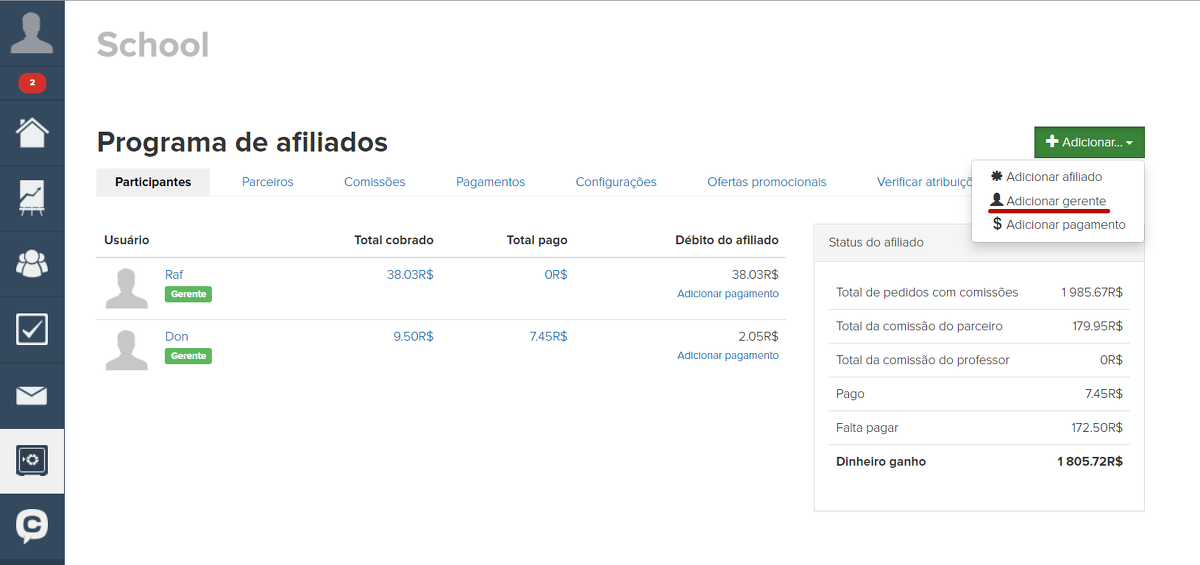This screenshot has width=1200, height=565.
Task: Go to the home icon in sidebar
Action: 32,132
